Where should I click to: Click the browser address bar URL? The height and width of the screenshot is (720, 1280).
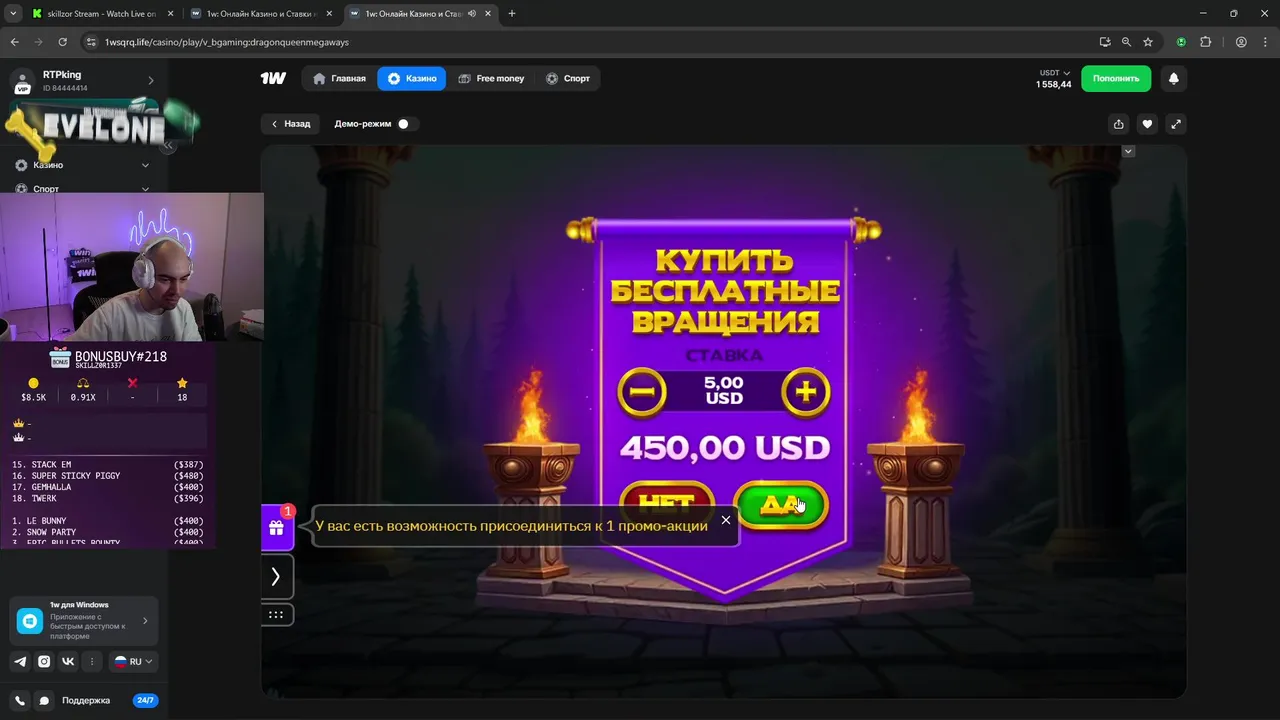point(226,42)
